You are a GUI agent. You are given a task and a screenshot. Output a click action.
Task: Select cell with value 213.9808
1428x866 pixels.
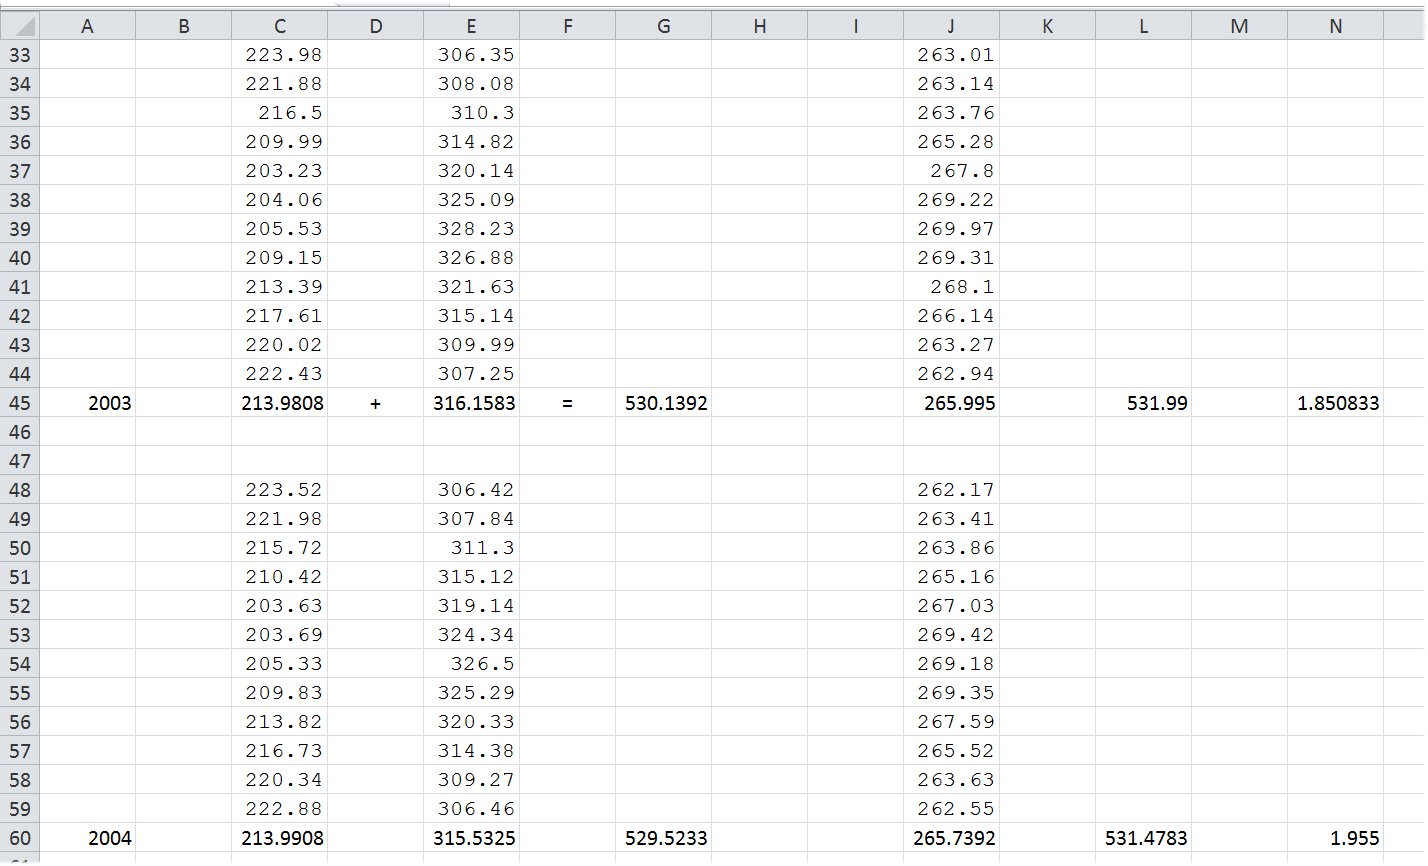click(x=279, y=403)
